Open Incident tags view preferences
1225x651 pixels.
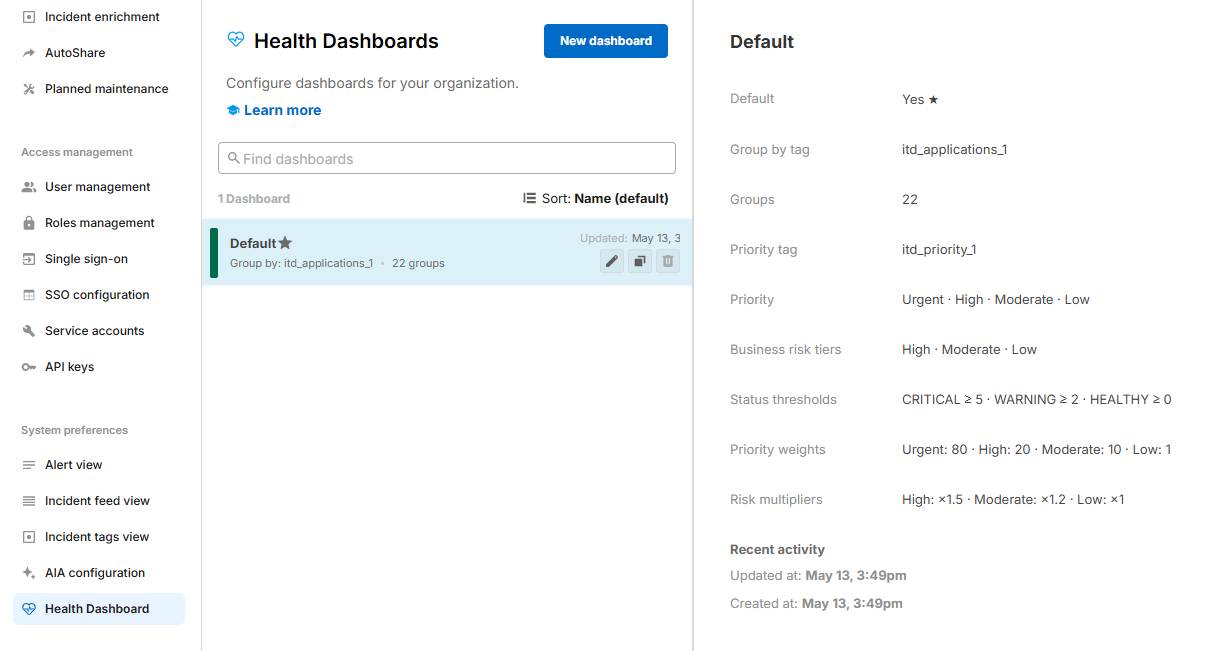tap(98, 537)
